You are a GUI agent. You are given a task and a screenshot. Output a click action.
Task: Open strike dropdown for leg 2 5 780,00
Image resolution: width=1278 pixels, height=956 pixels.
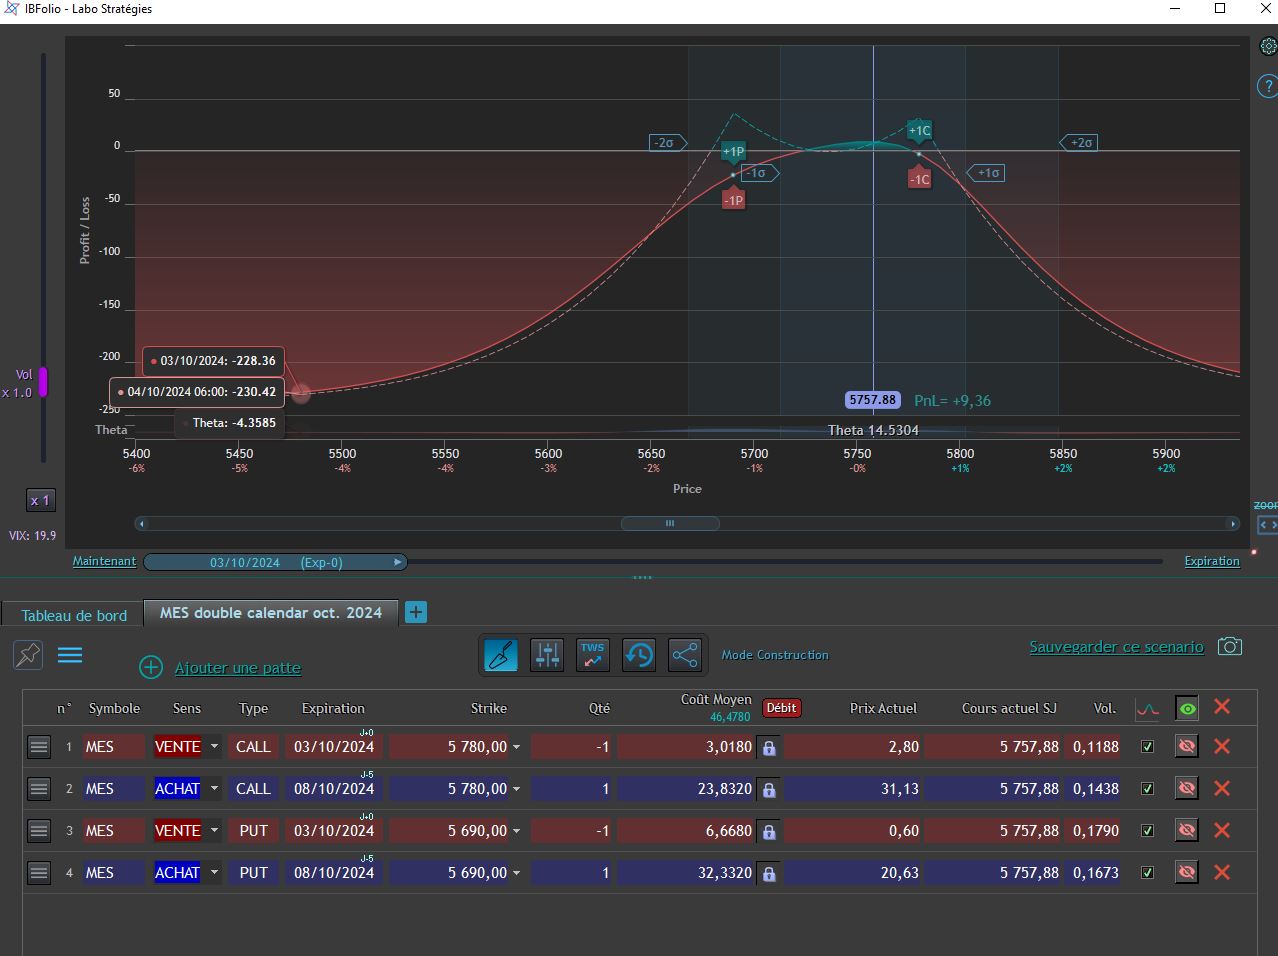point(517,789)
